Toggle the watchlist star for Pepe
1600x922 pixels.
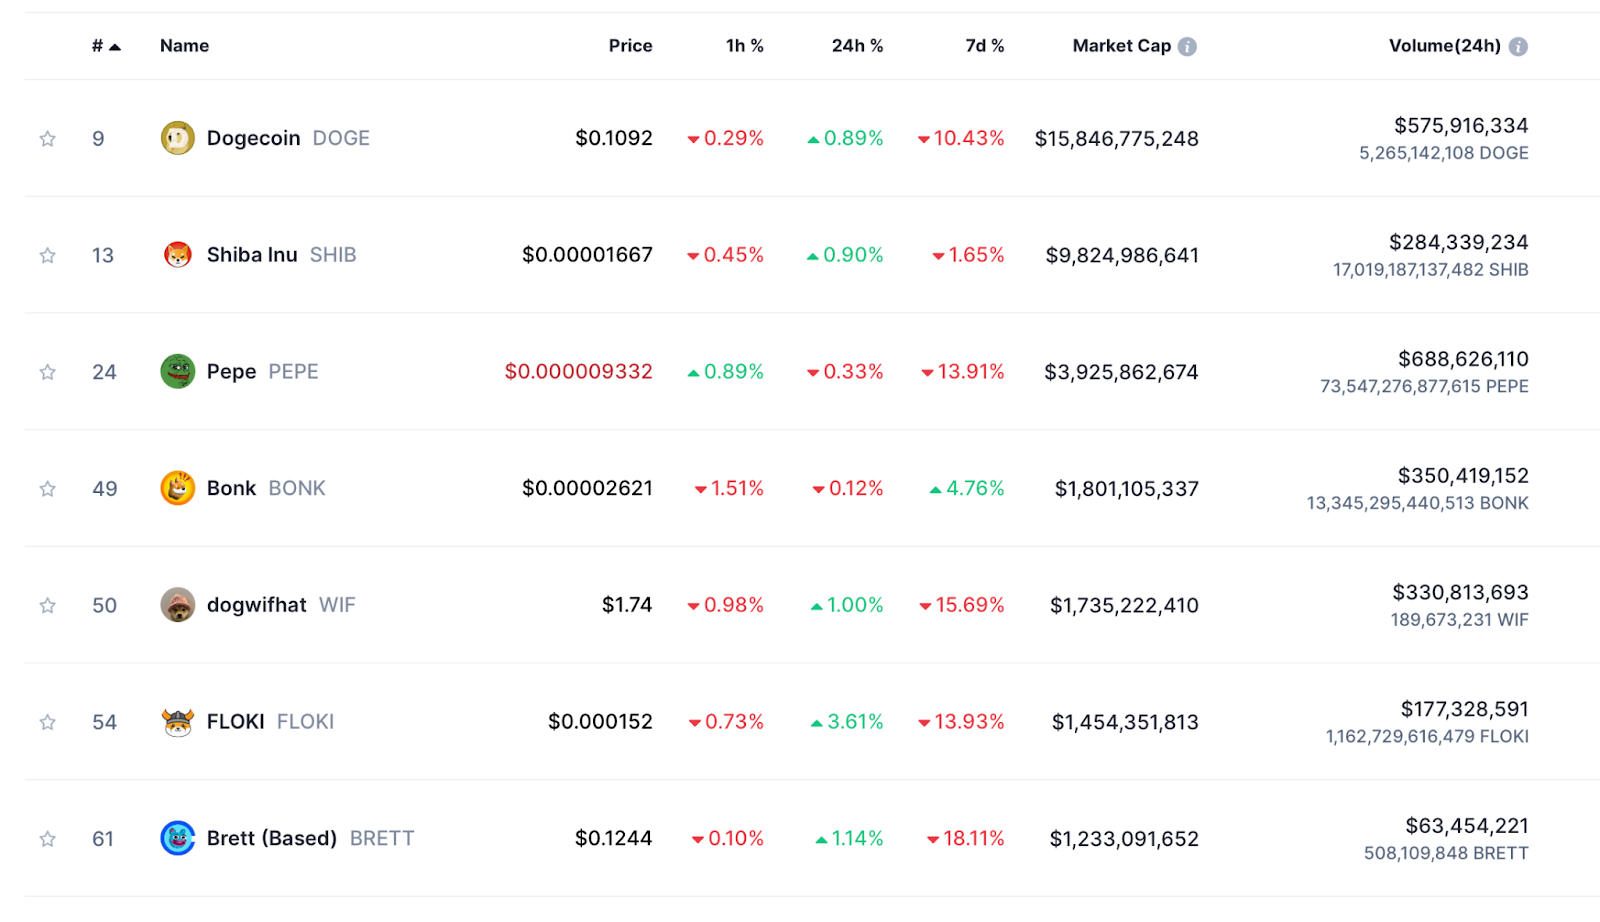[x=47, y=372]
